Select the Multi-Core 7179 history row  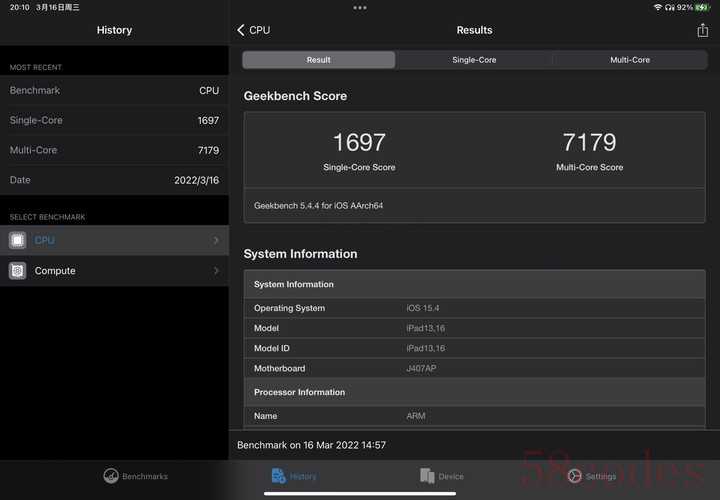point(114,150)
